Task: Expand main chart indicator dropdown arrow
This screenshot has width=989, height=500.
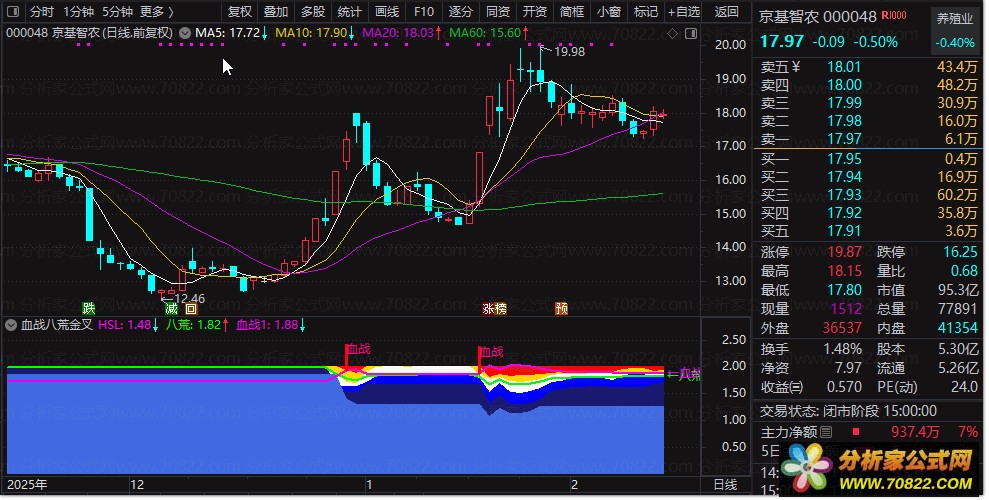Action: (x=185, y=33)
